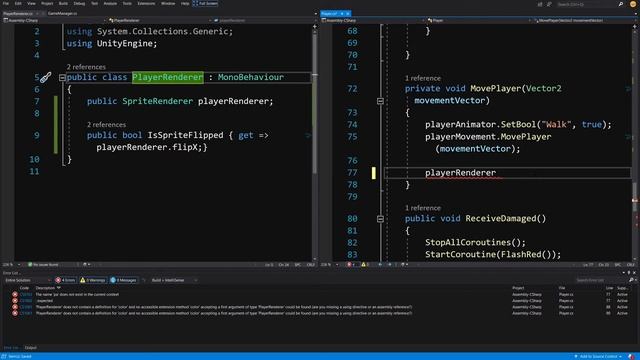Click MonoBehaviour in the class declaration

251,77
